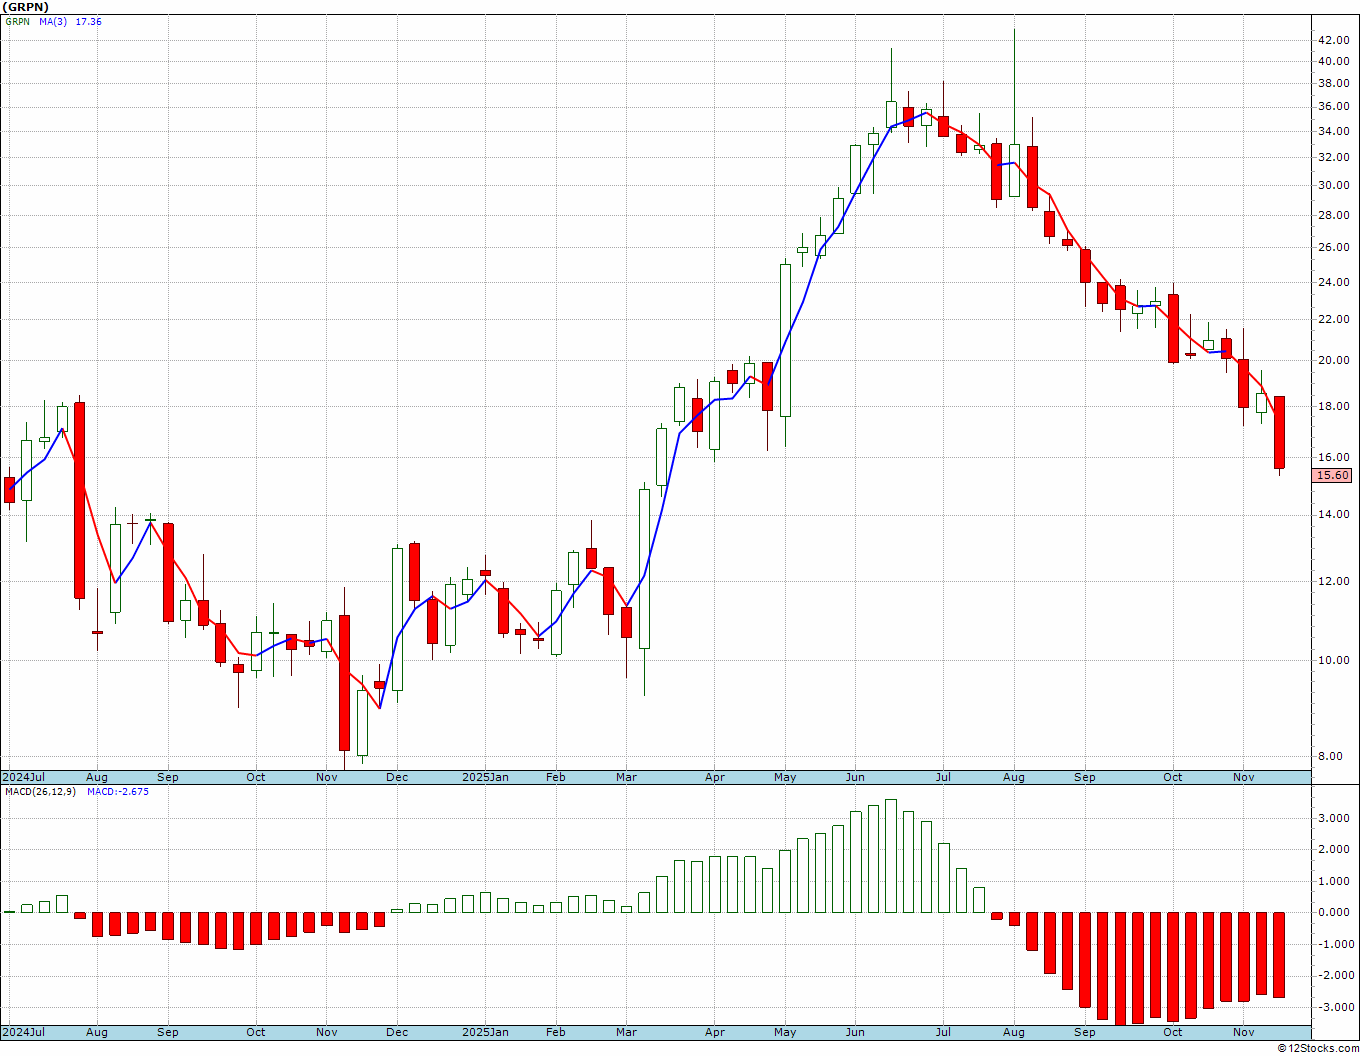Click the 32.00 price axis label
This screenshot has width=1360, height=1056.
click(1332, 157)
